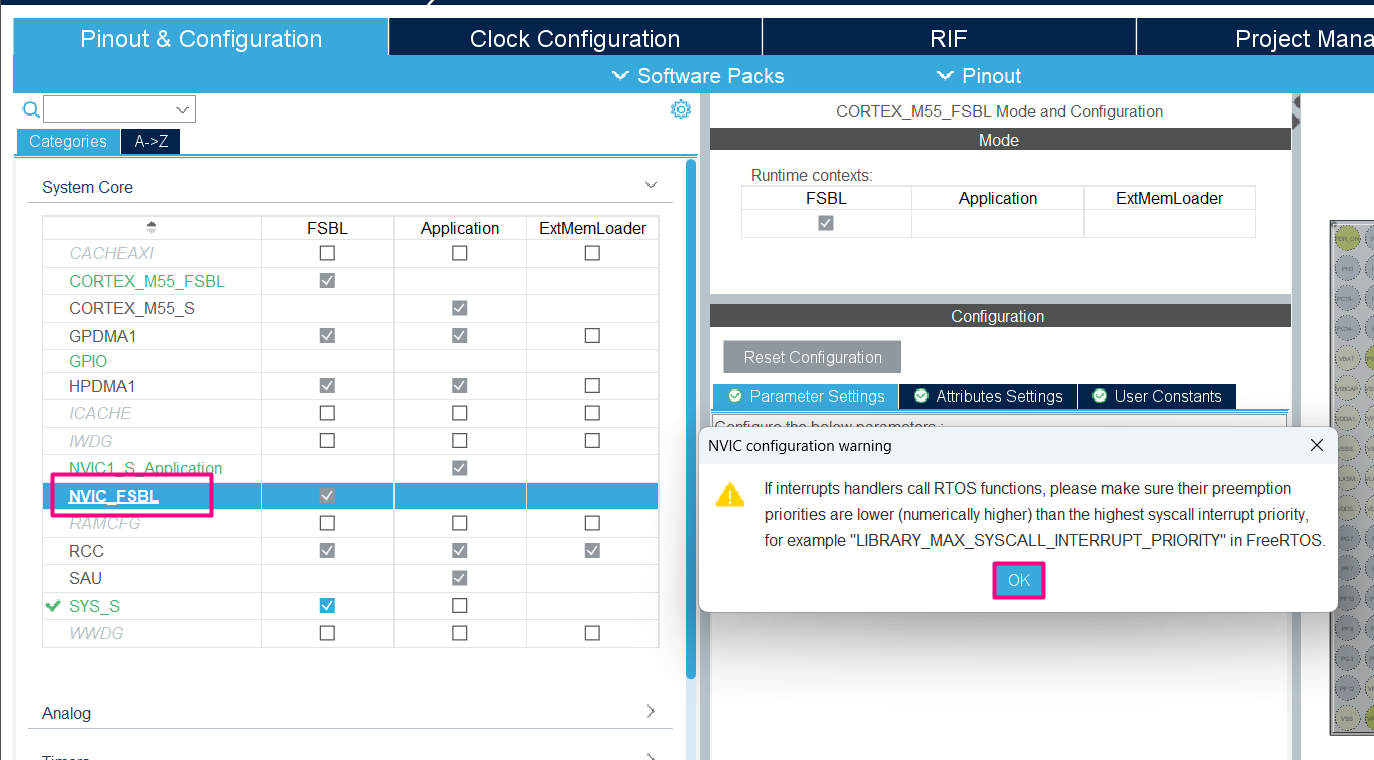Enable IWDG Application checkbox

(x=459, y=440)
